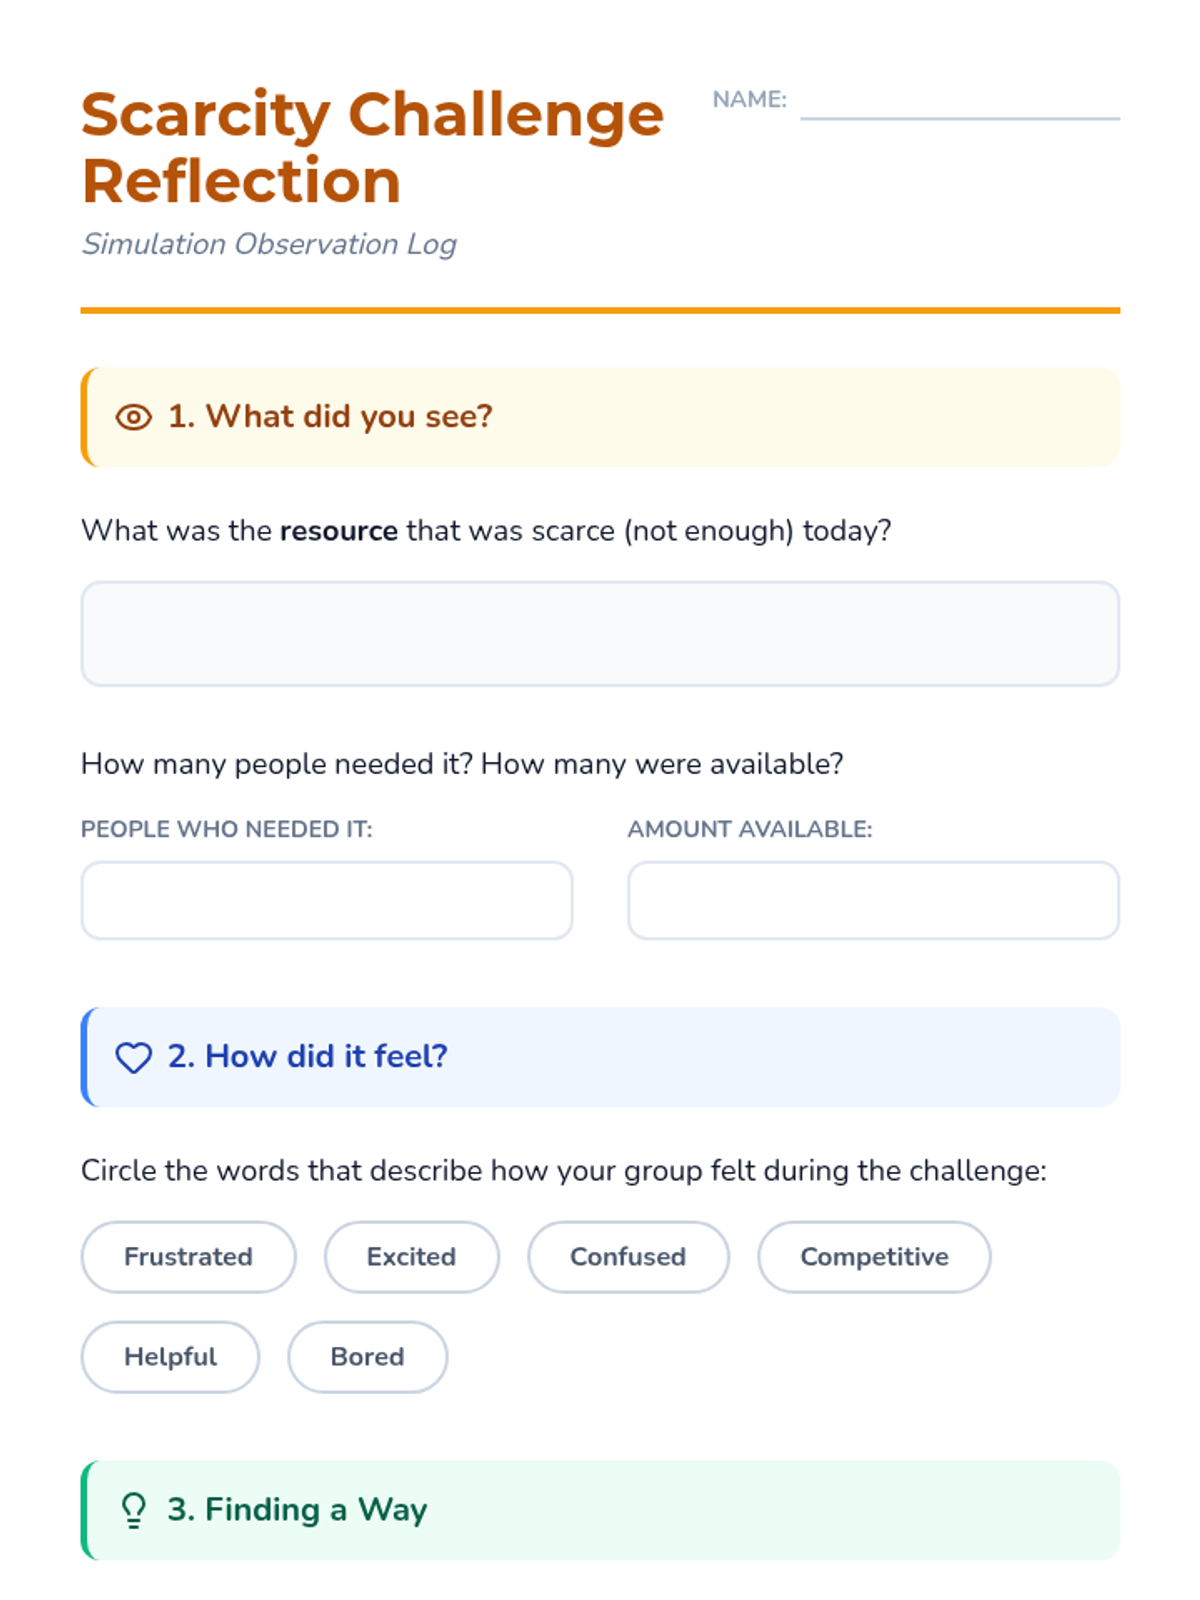Viewport: 1200px width, 1600px height.
Task: Mark the Bored feeling chip
Action: pyautogui.click(x=367, y=1357)
